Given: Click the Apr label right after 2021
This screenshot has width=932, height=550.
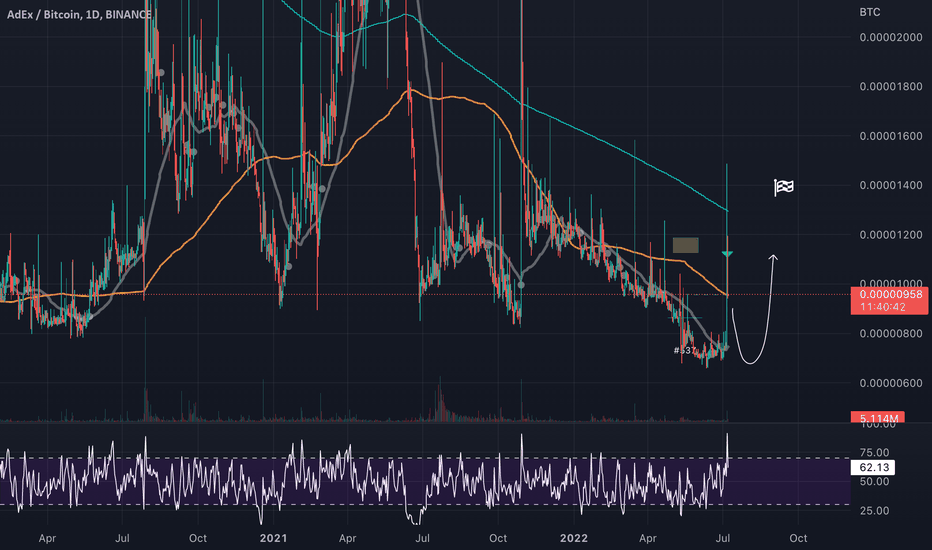Looking at the screenshot, I should [x=348, y=538].
